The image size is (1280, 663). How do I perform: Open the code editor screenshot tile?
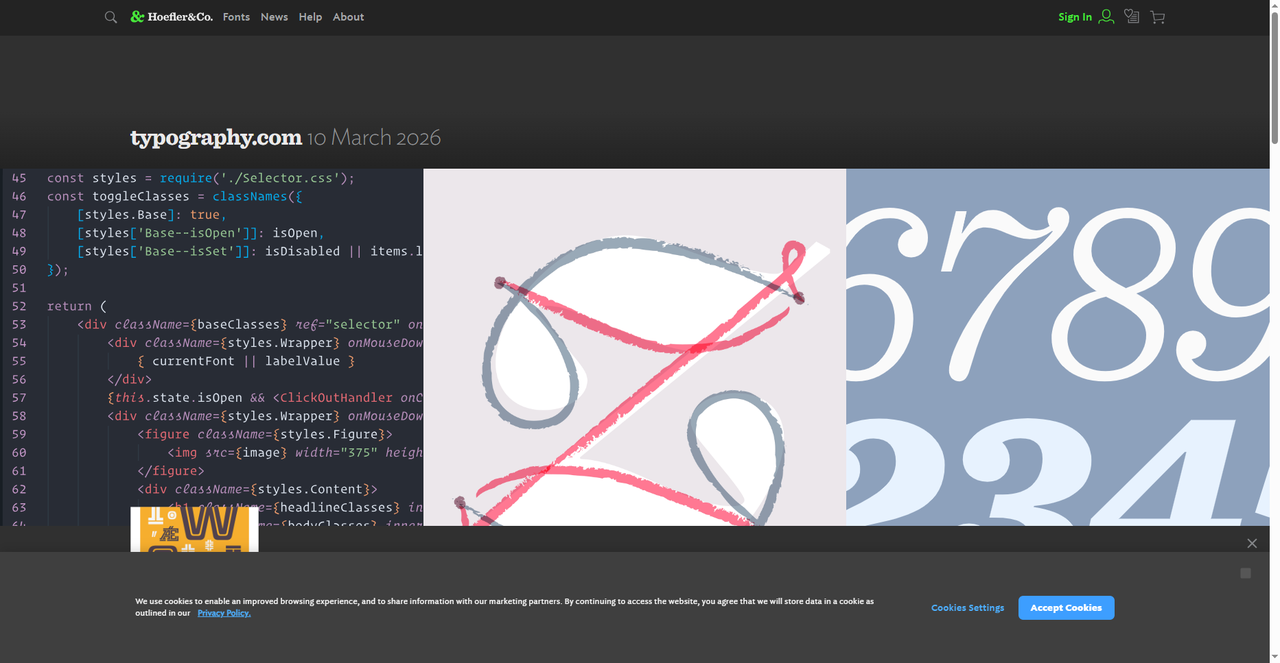tap(213, 340)
